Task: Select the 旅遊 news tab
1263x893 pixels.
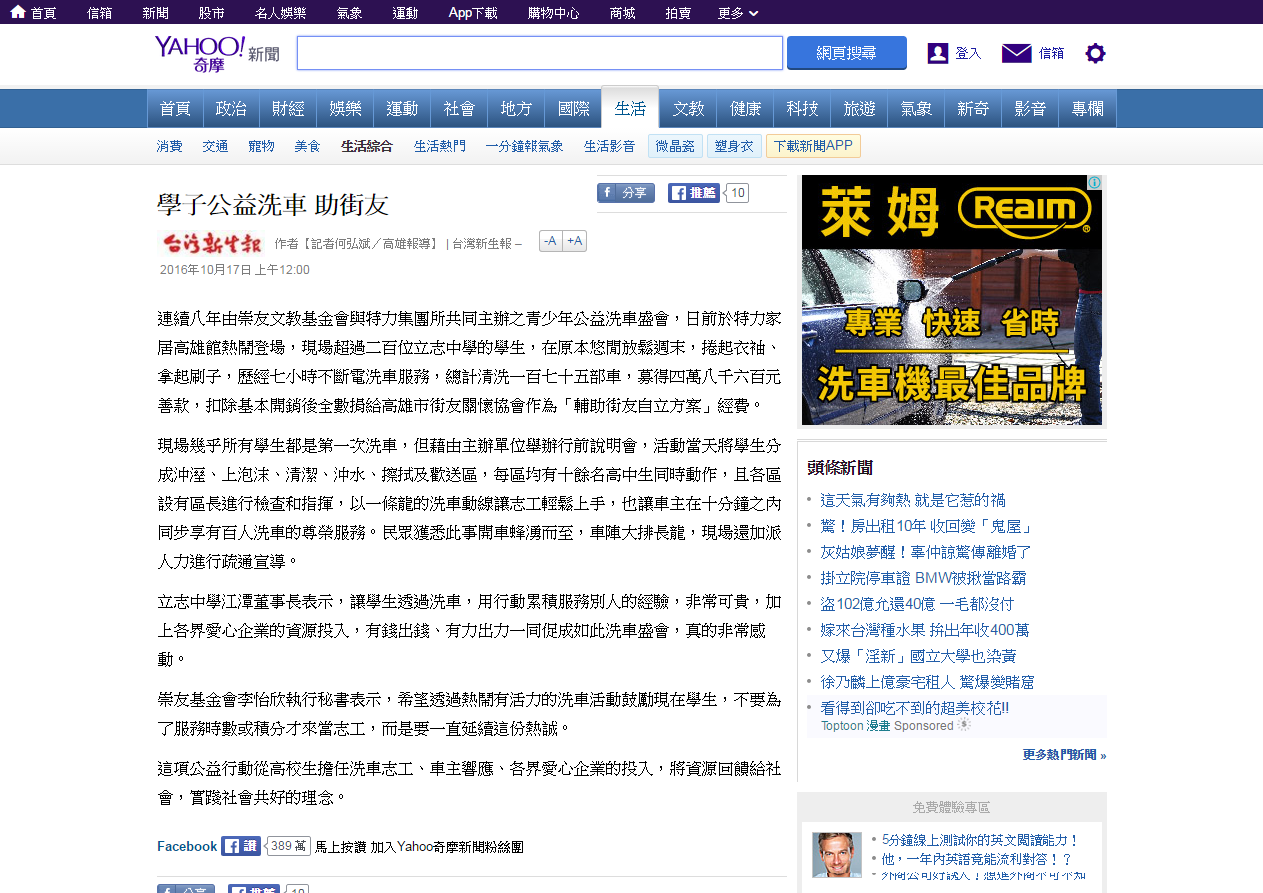Action: 859,109
